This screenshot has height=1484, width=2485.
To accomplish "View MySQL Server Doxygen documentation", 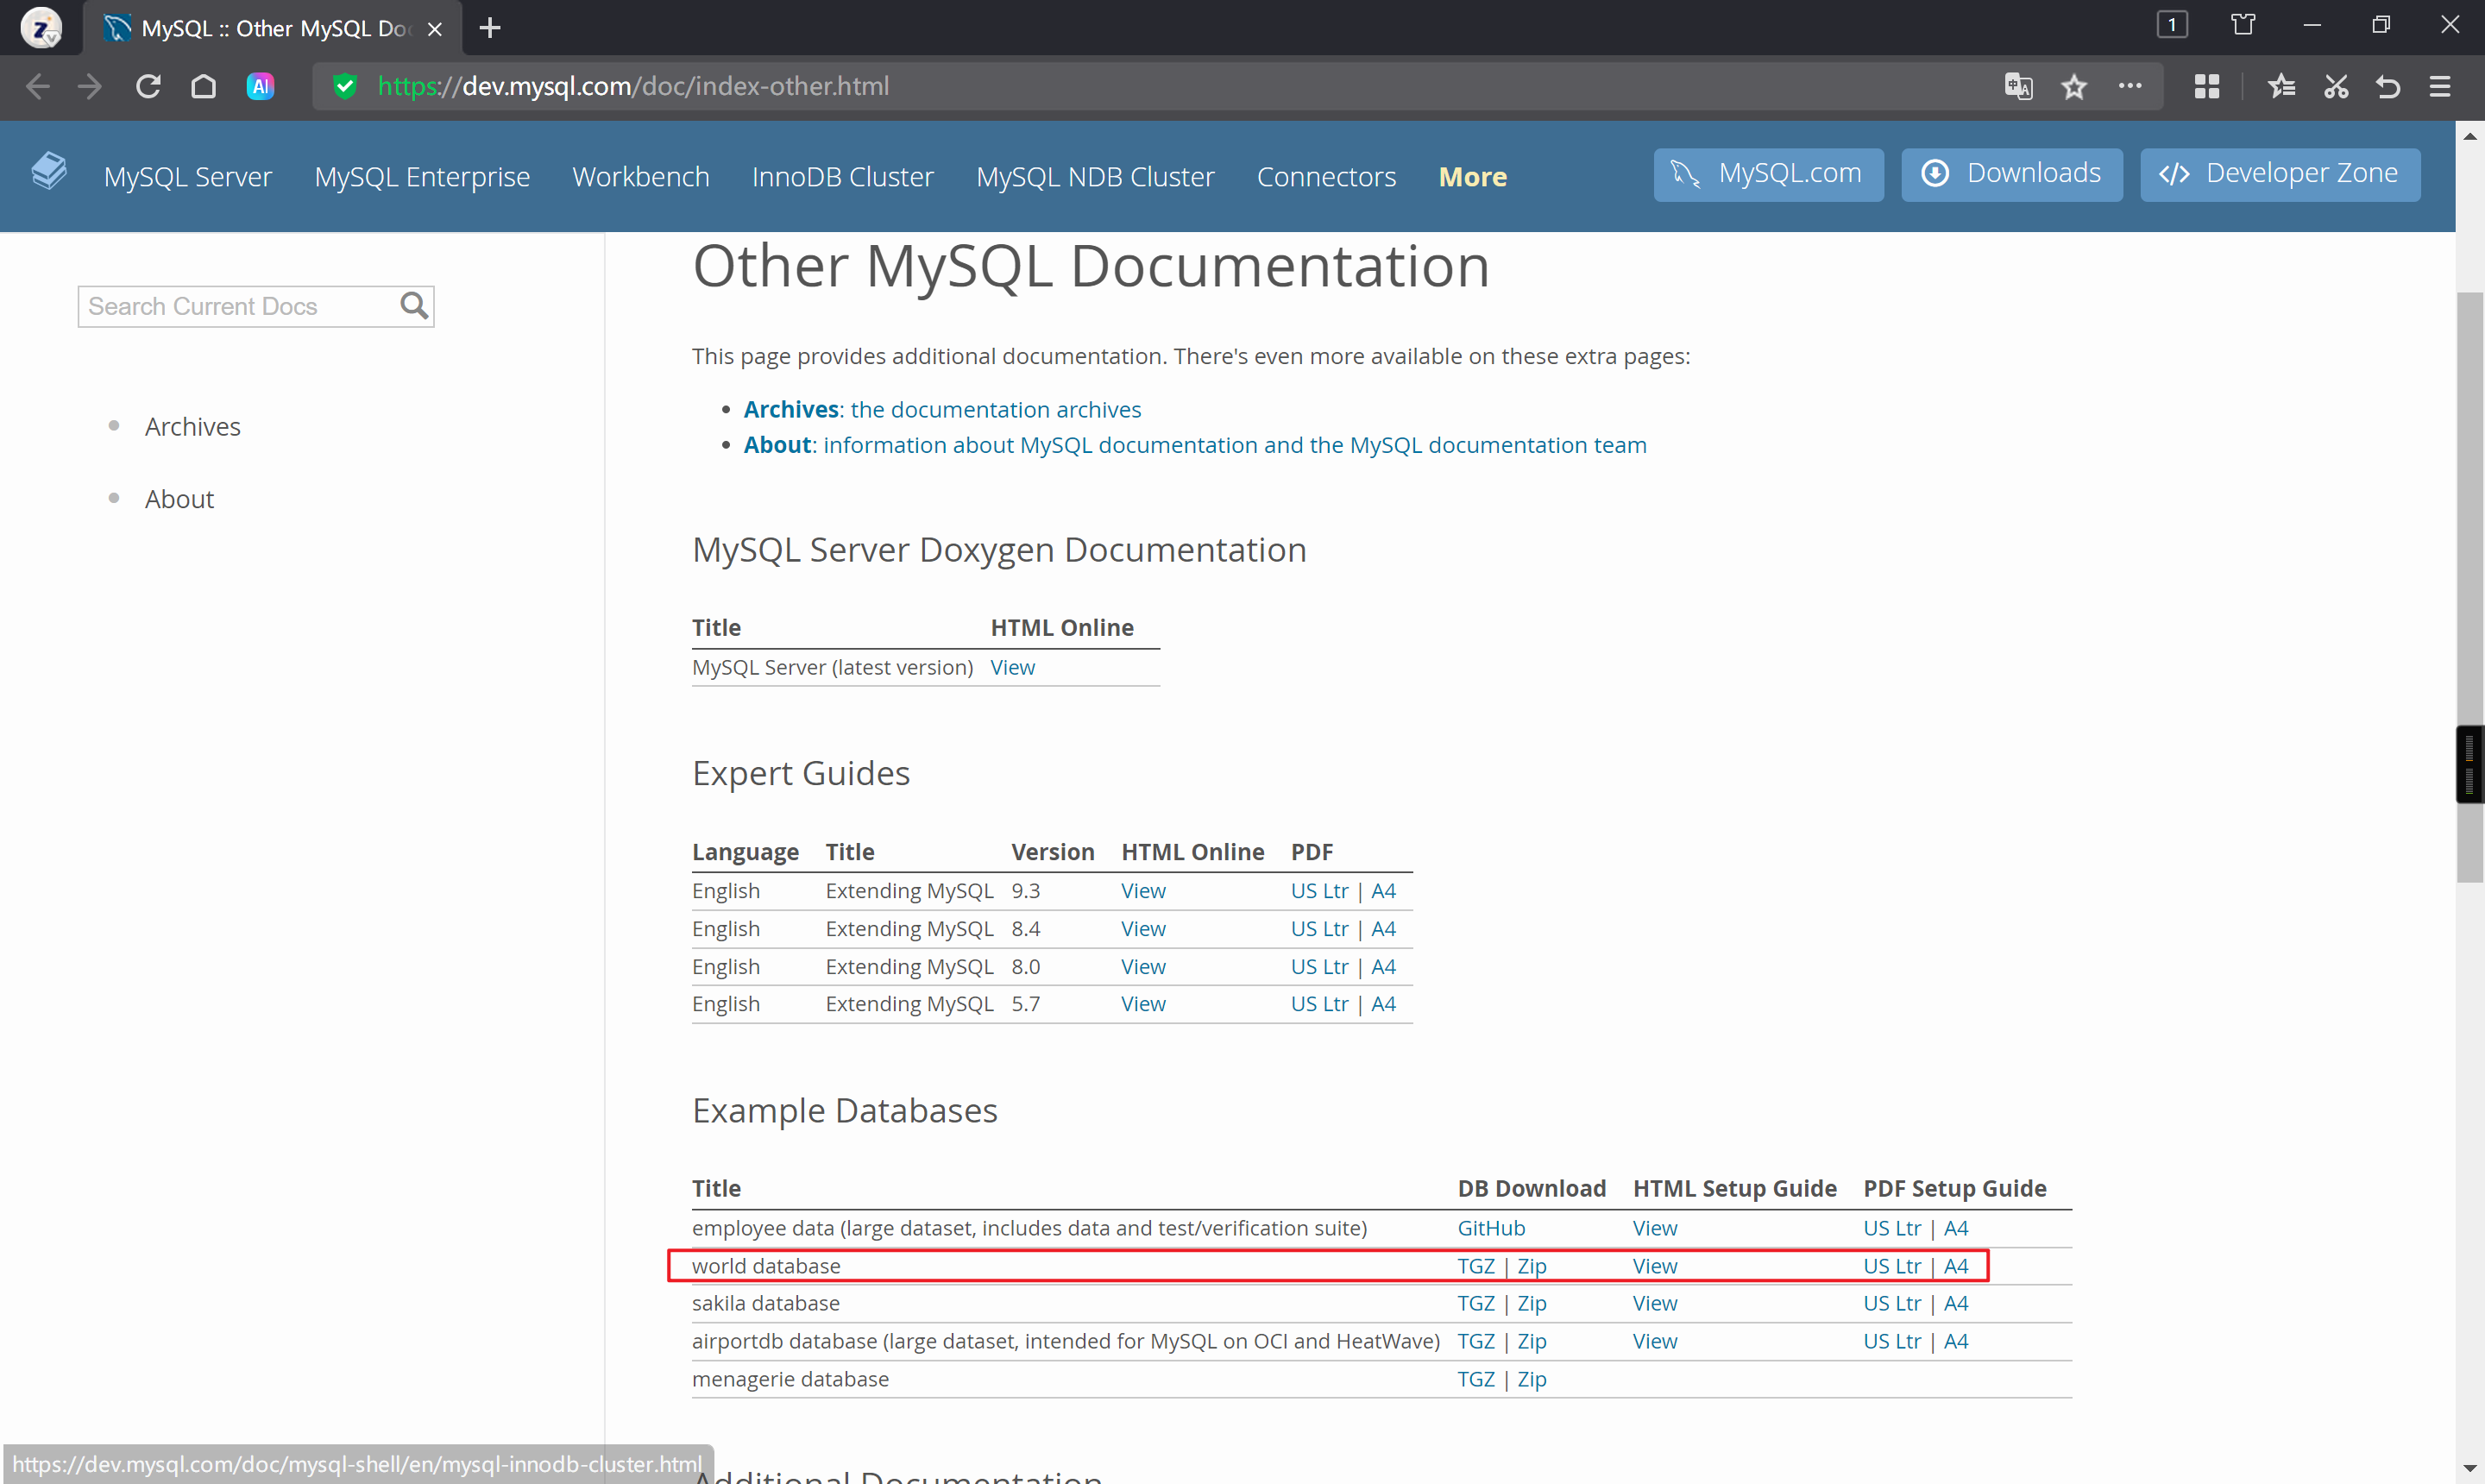I will [x=1012, y=667].
